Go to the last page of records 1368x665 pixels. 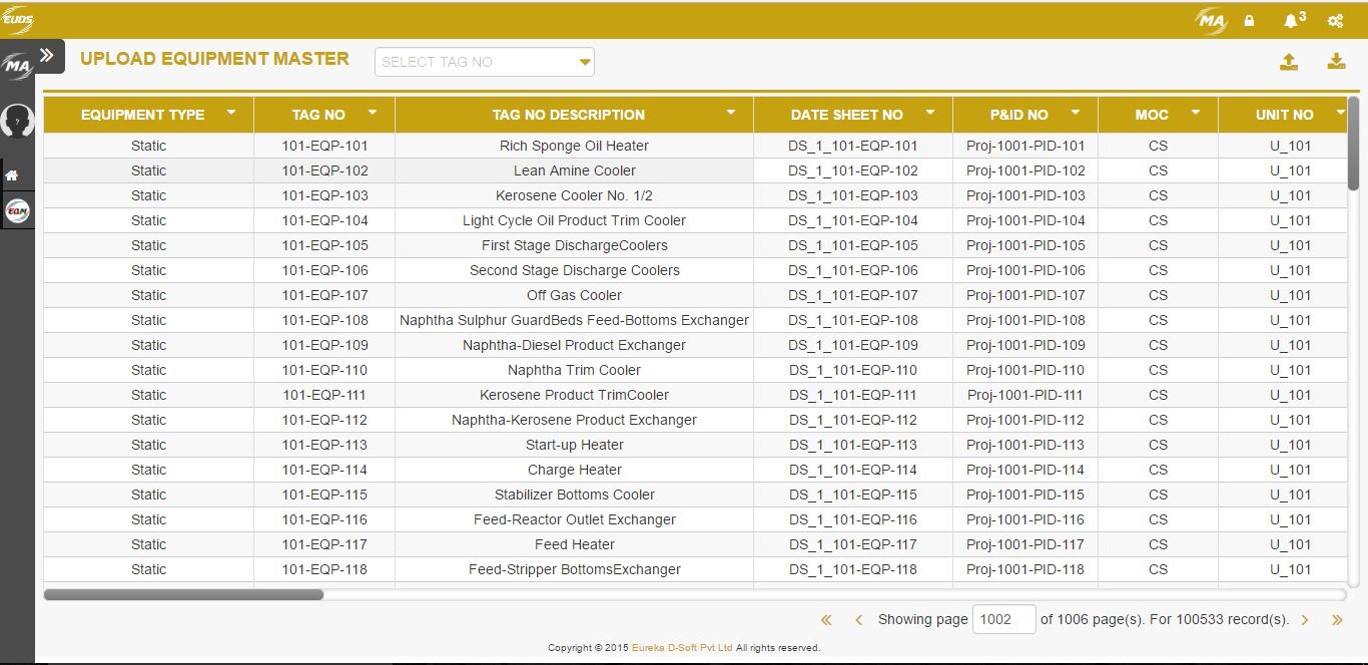click(1337, 620)
